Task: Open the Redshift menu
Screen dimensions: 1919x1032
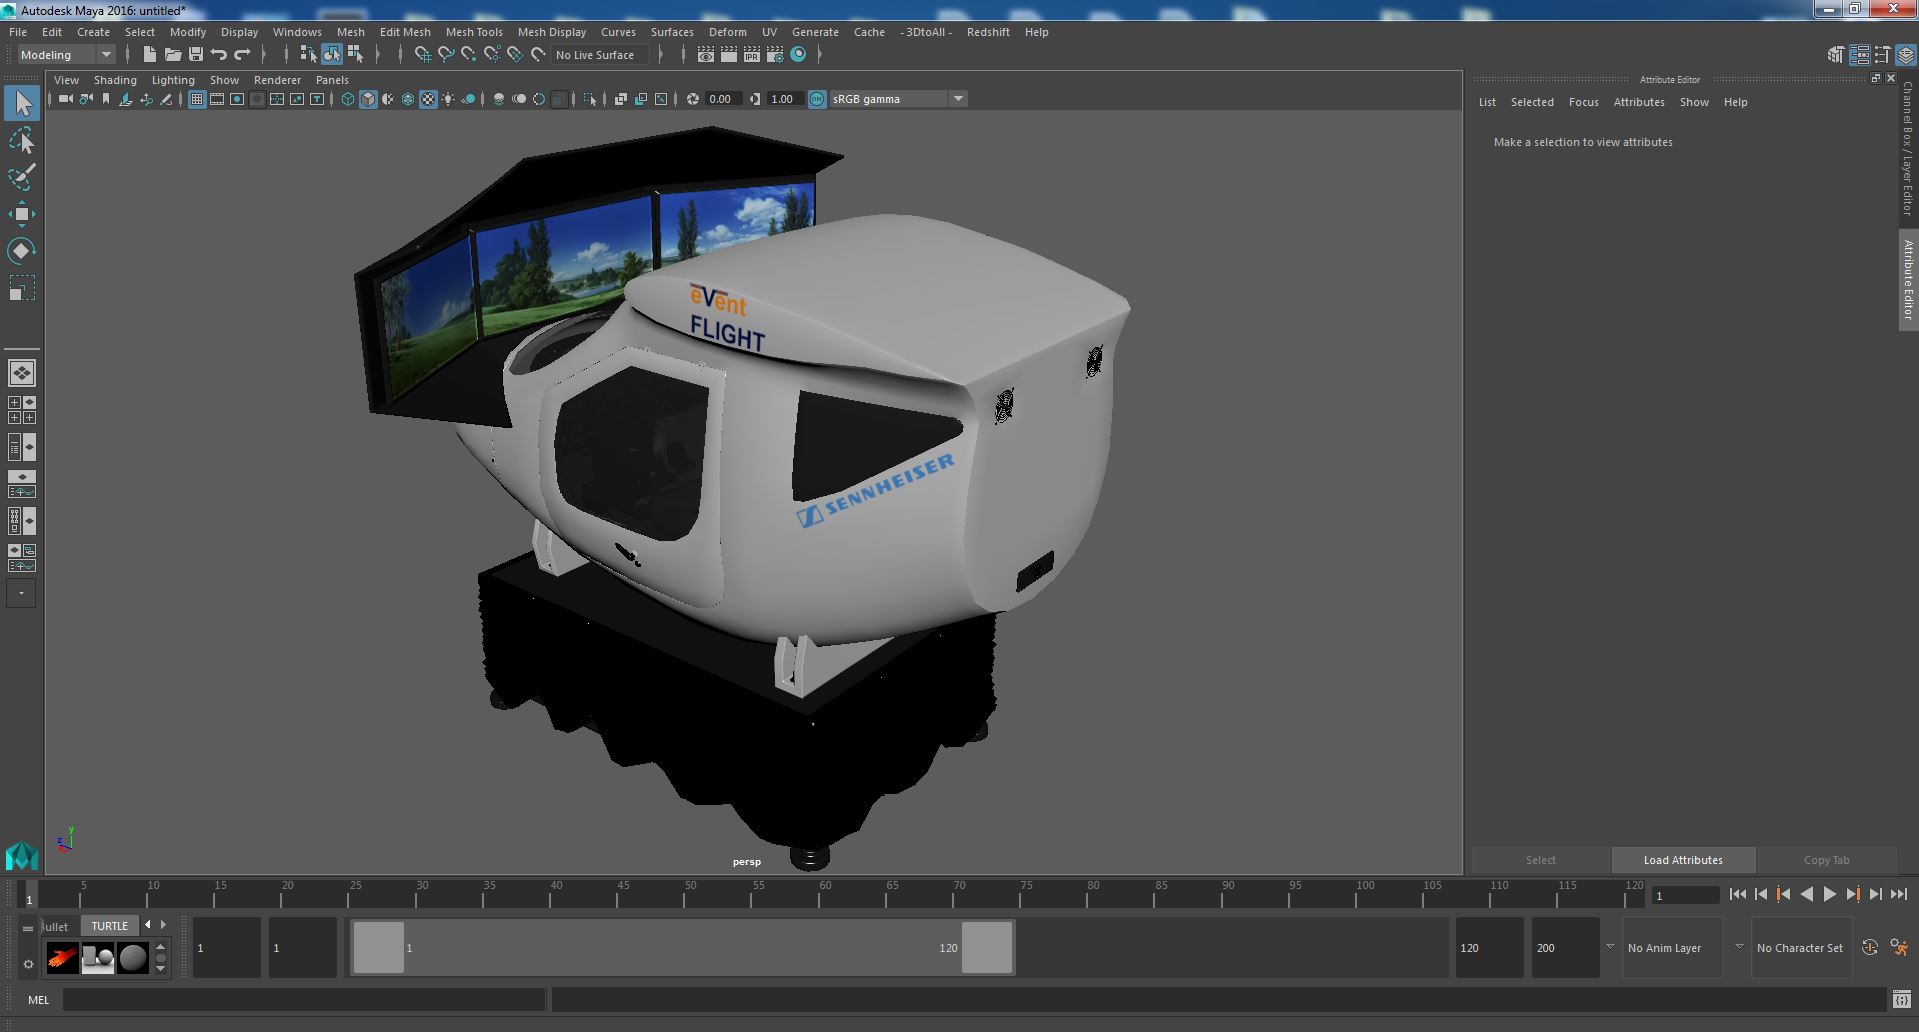Action: tap(988, 32)
